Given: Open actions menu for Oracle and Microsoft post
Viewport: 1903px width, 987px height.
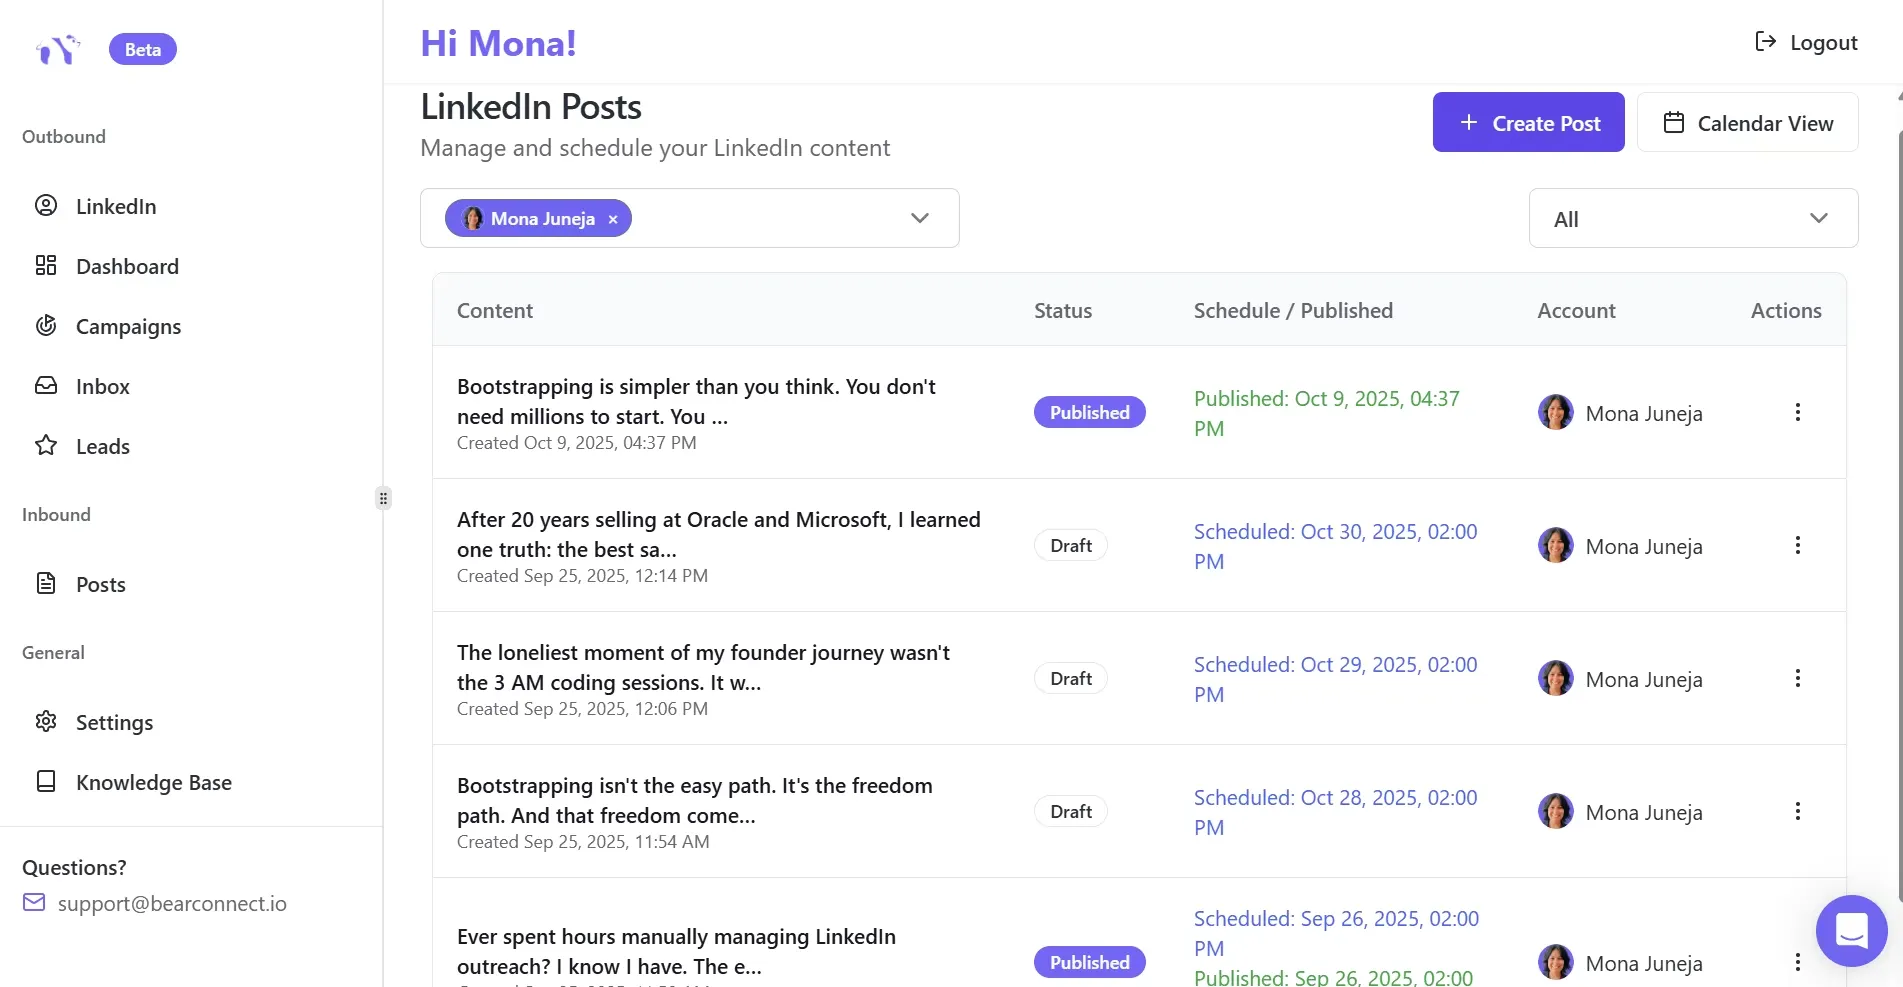Looking at the screenshot, I should [1797, 545].
